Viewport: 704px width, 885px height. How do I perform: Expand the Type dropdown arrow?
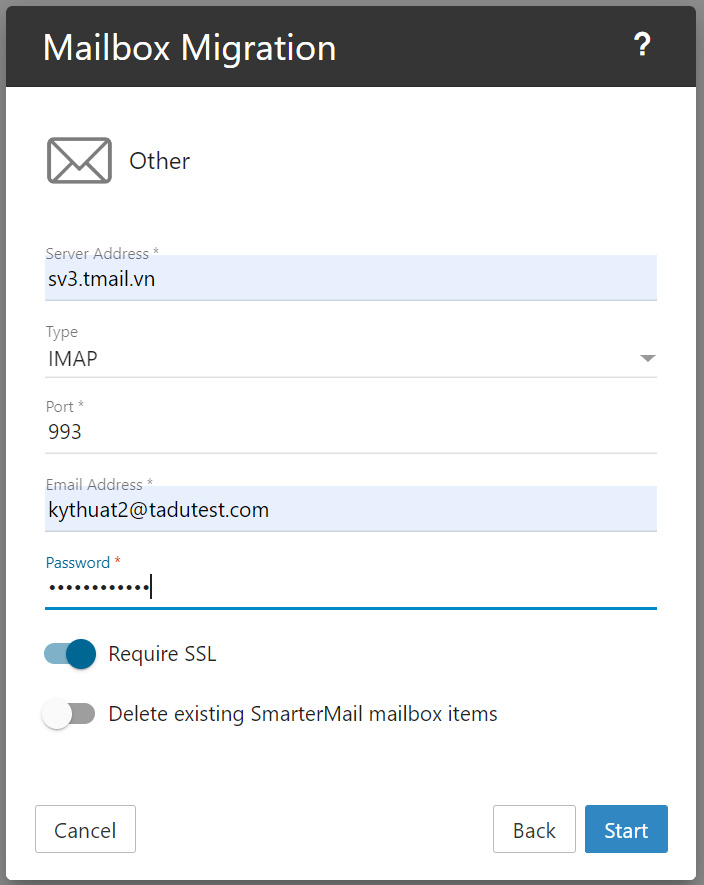(x=647, y=358)
